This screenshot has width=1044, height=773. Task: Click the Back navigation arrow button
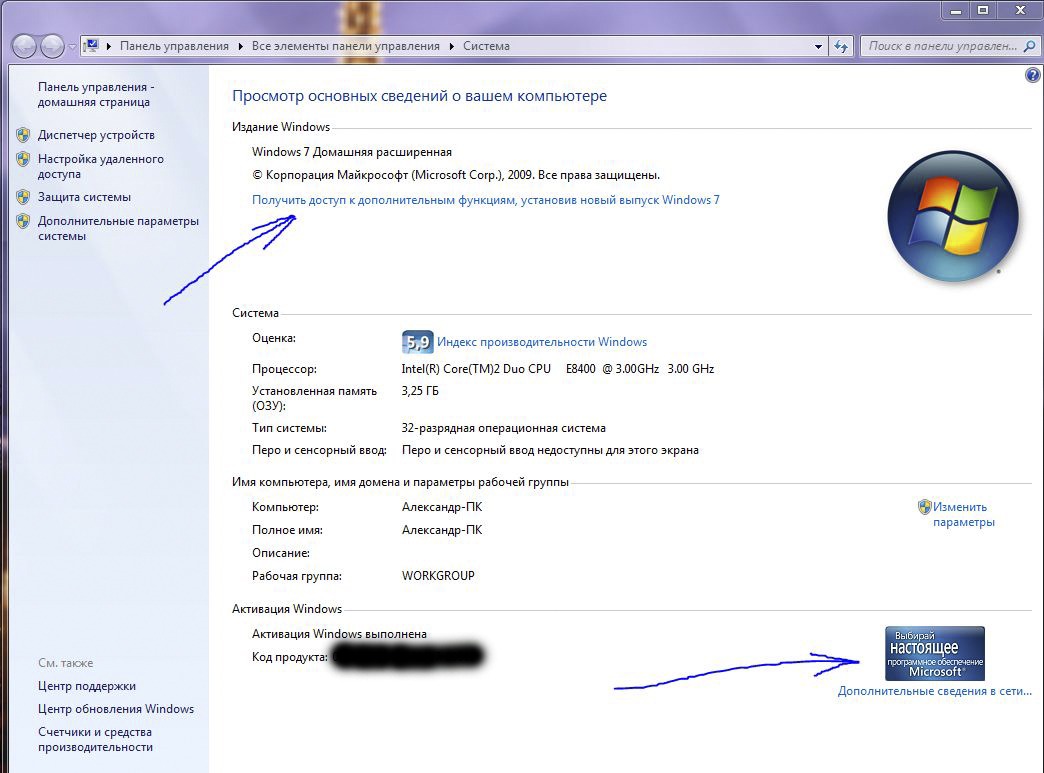coord(25,46)
